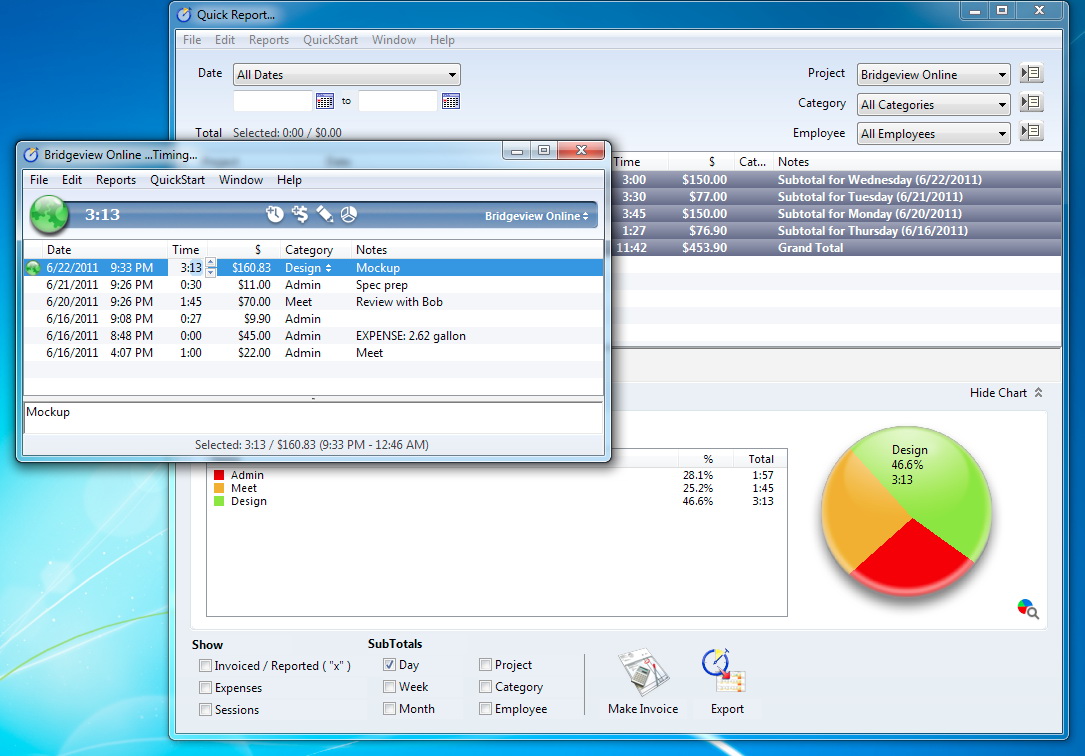This screenshot has width=1085, height=756.
Task: Open the start date calendar picker
Action: pyautogui.click(x=325, y=101)
